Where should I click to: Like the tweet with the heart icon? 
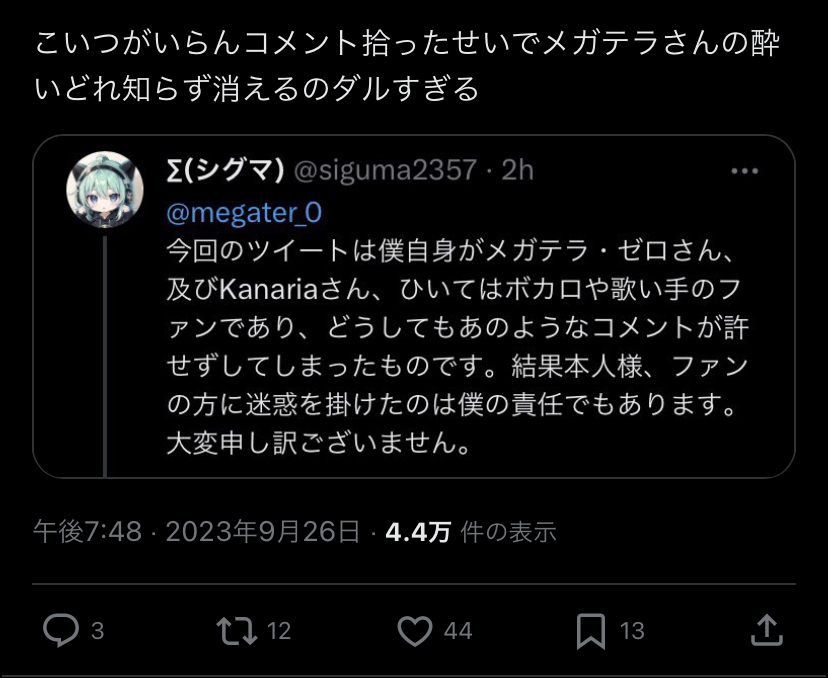(x=414, y=630)
